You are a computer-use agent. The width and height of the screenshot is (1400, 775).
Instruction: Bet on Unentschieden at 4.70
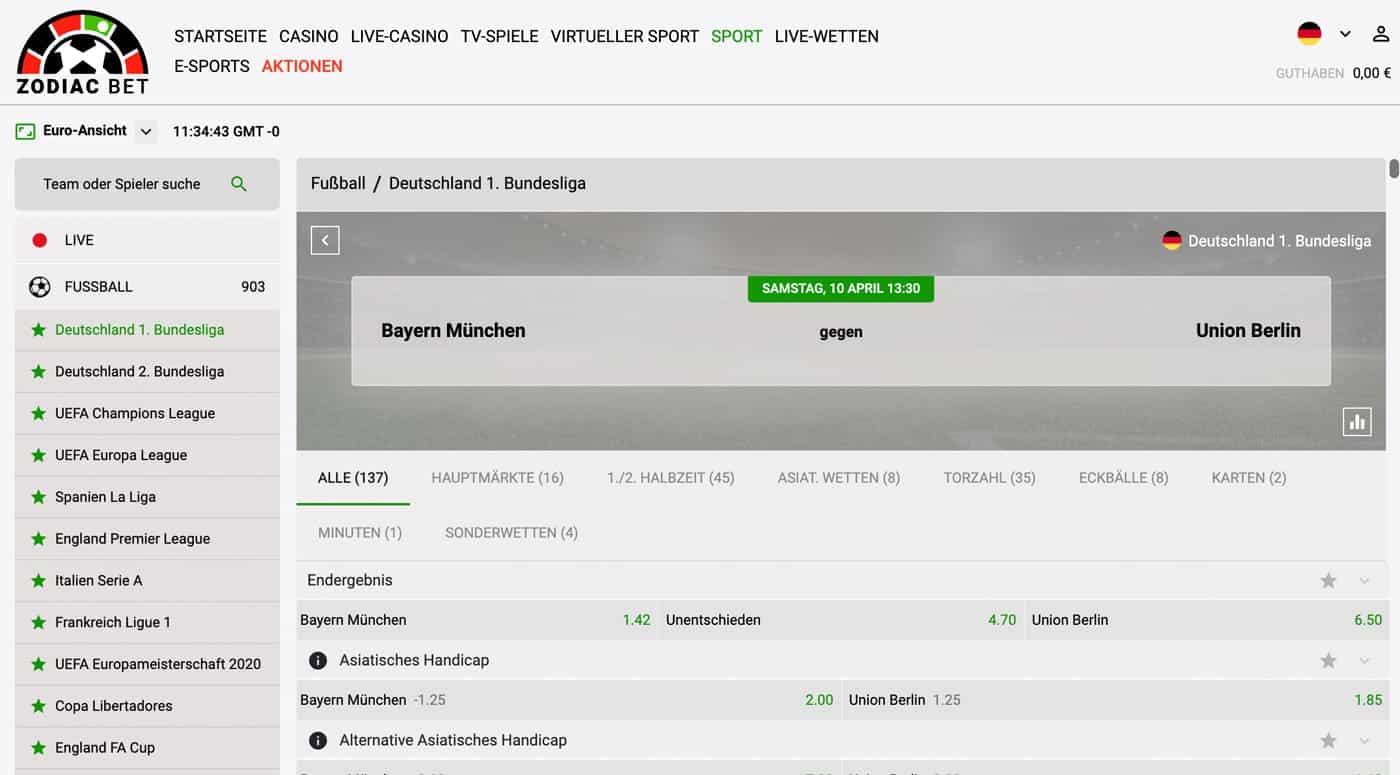(842, 620)
